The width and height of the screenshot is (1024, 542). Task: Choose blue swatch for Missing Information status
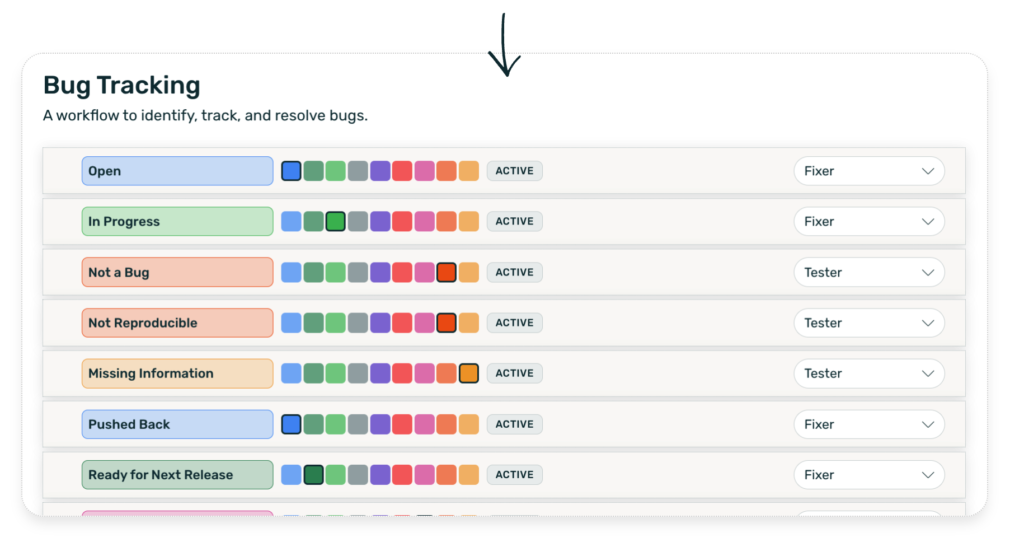click(x=291, y=373)
